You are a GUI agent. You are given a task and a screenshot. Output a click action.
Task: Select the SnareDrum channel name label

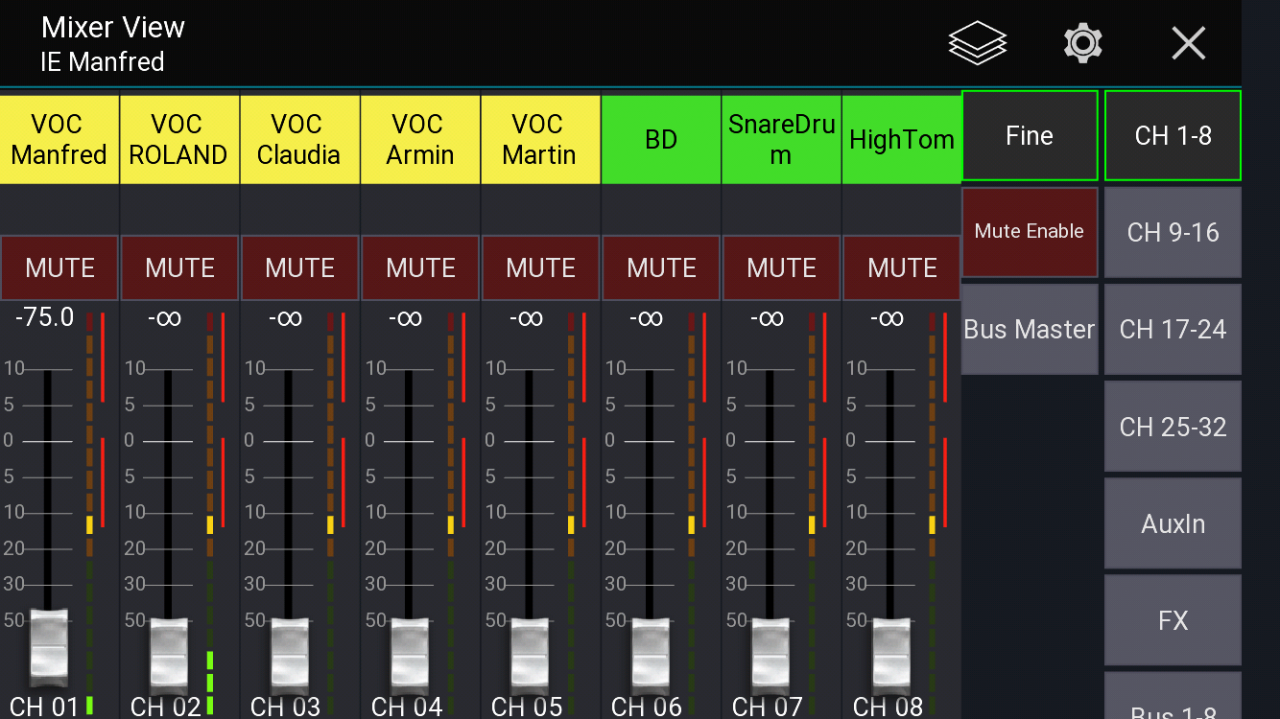click(781, 140)
